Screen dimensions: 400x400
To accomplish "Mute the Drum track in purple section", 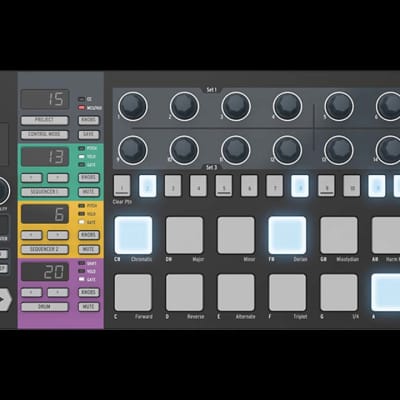I will coord(89,307).
